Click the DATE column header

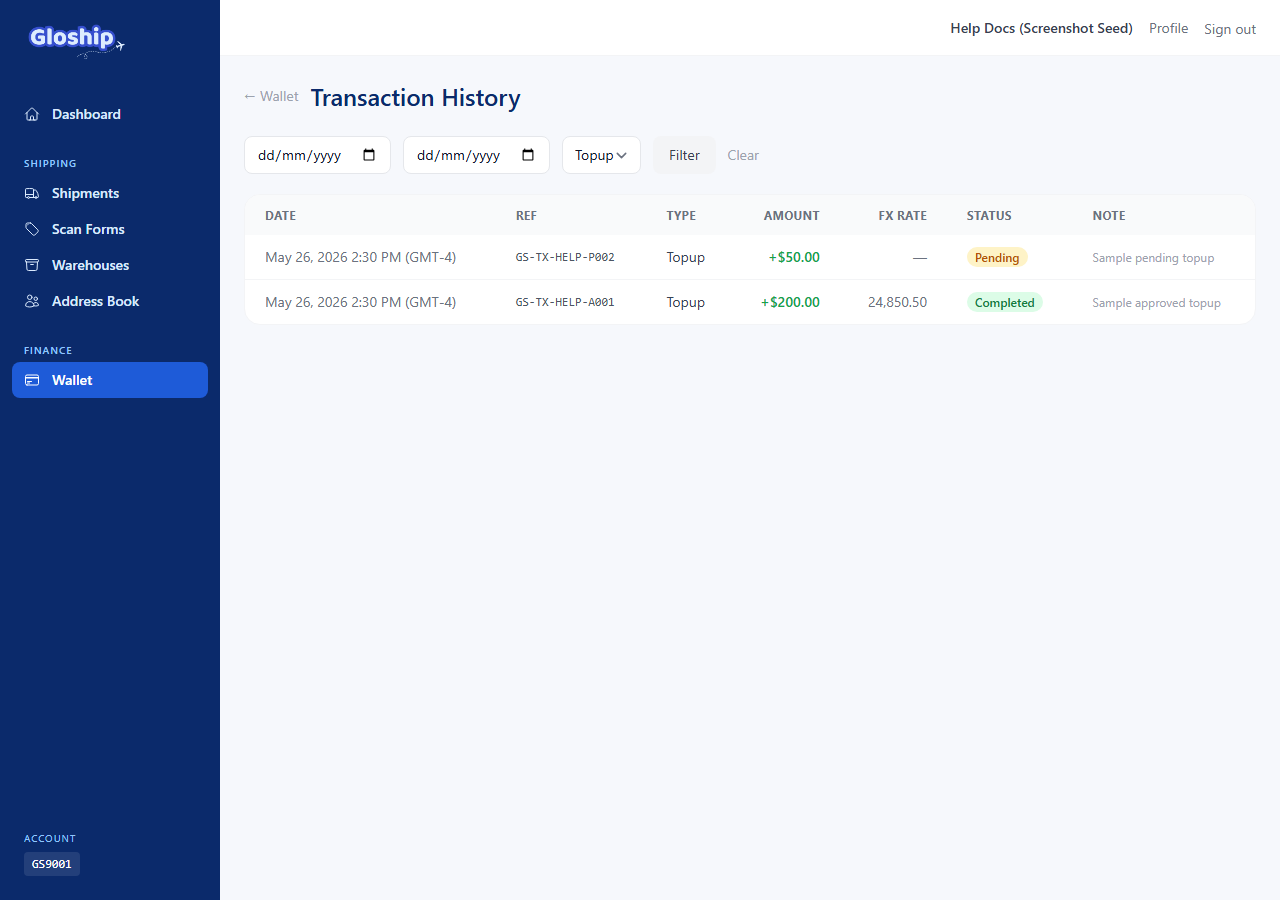280,216
